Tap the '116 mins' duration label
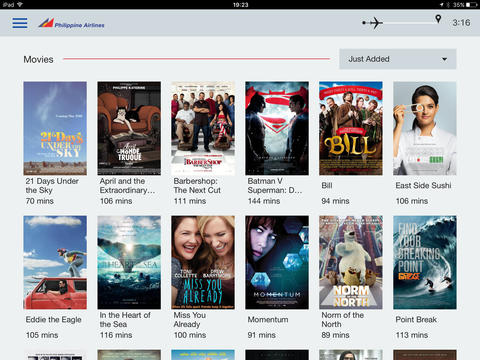Screen dimensions: 480x360 click(116, 335)
